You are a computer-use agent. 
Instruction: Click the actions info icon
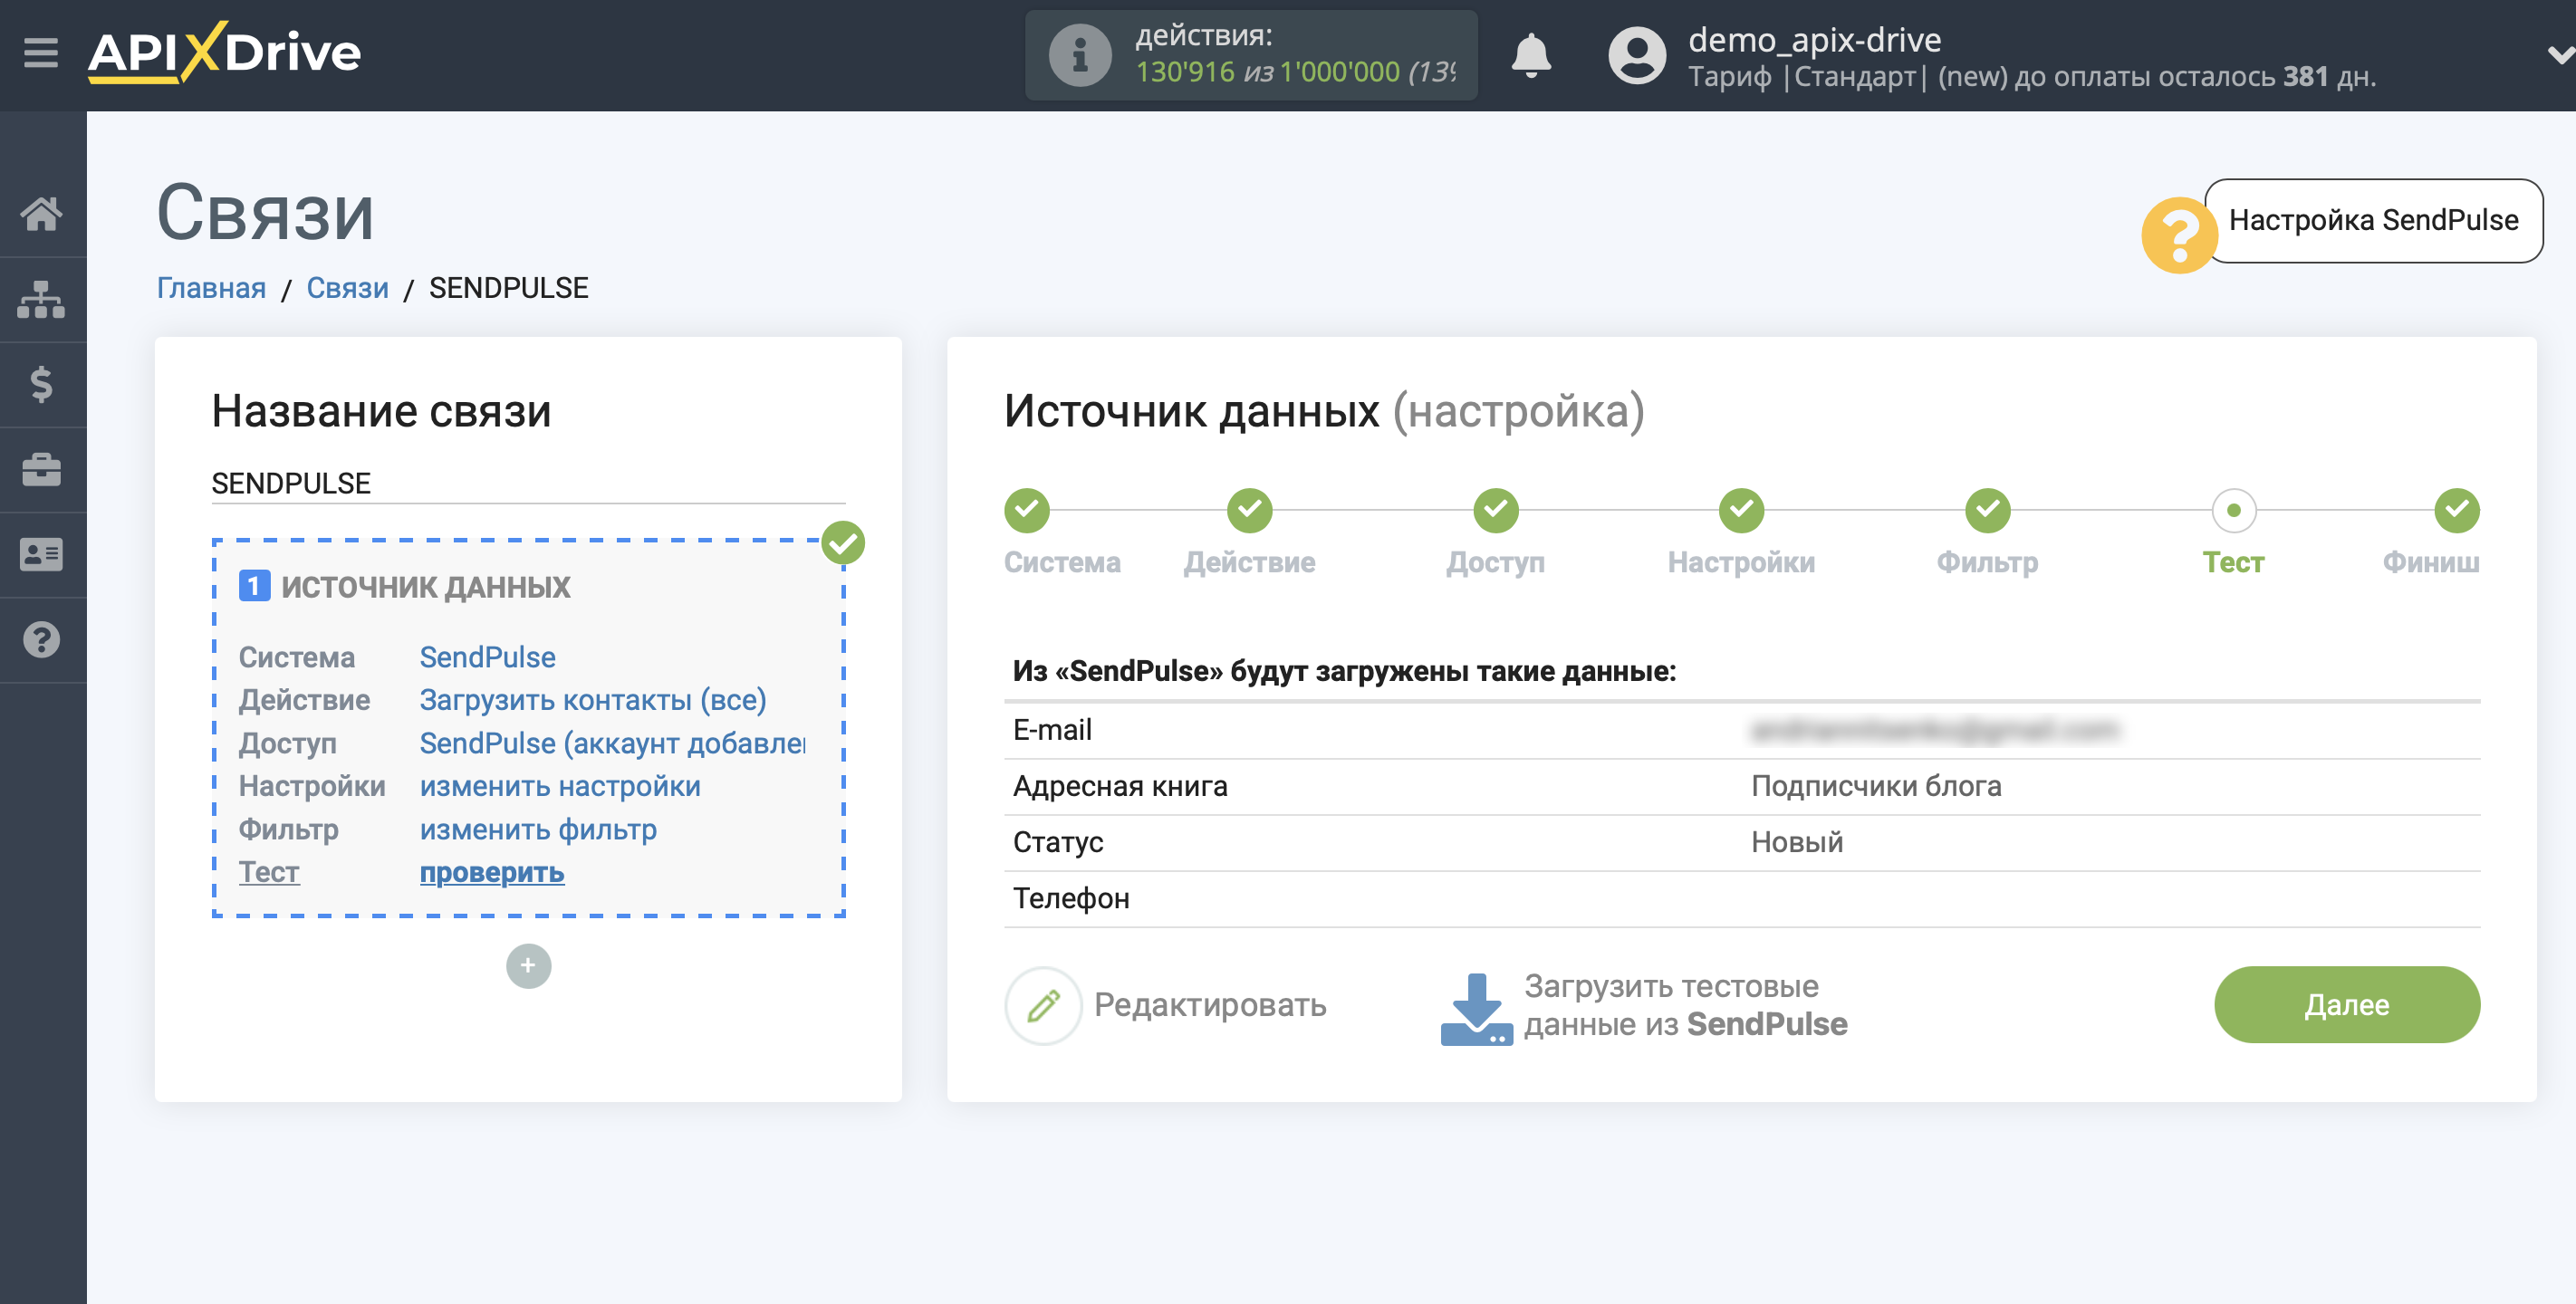(x=1079, y=55)
